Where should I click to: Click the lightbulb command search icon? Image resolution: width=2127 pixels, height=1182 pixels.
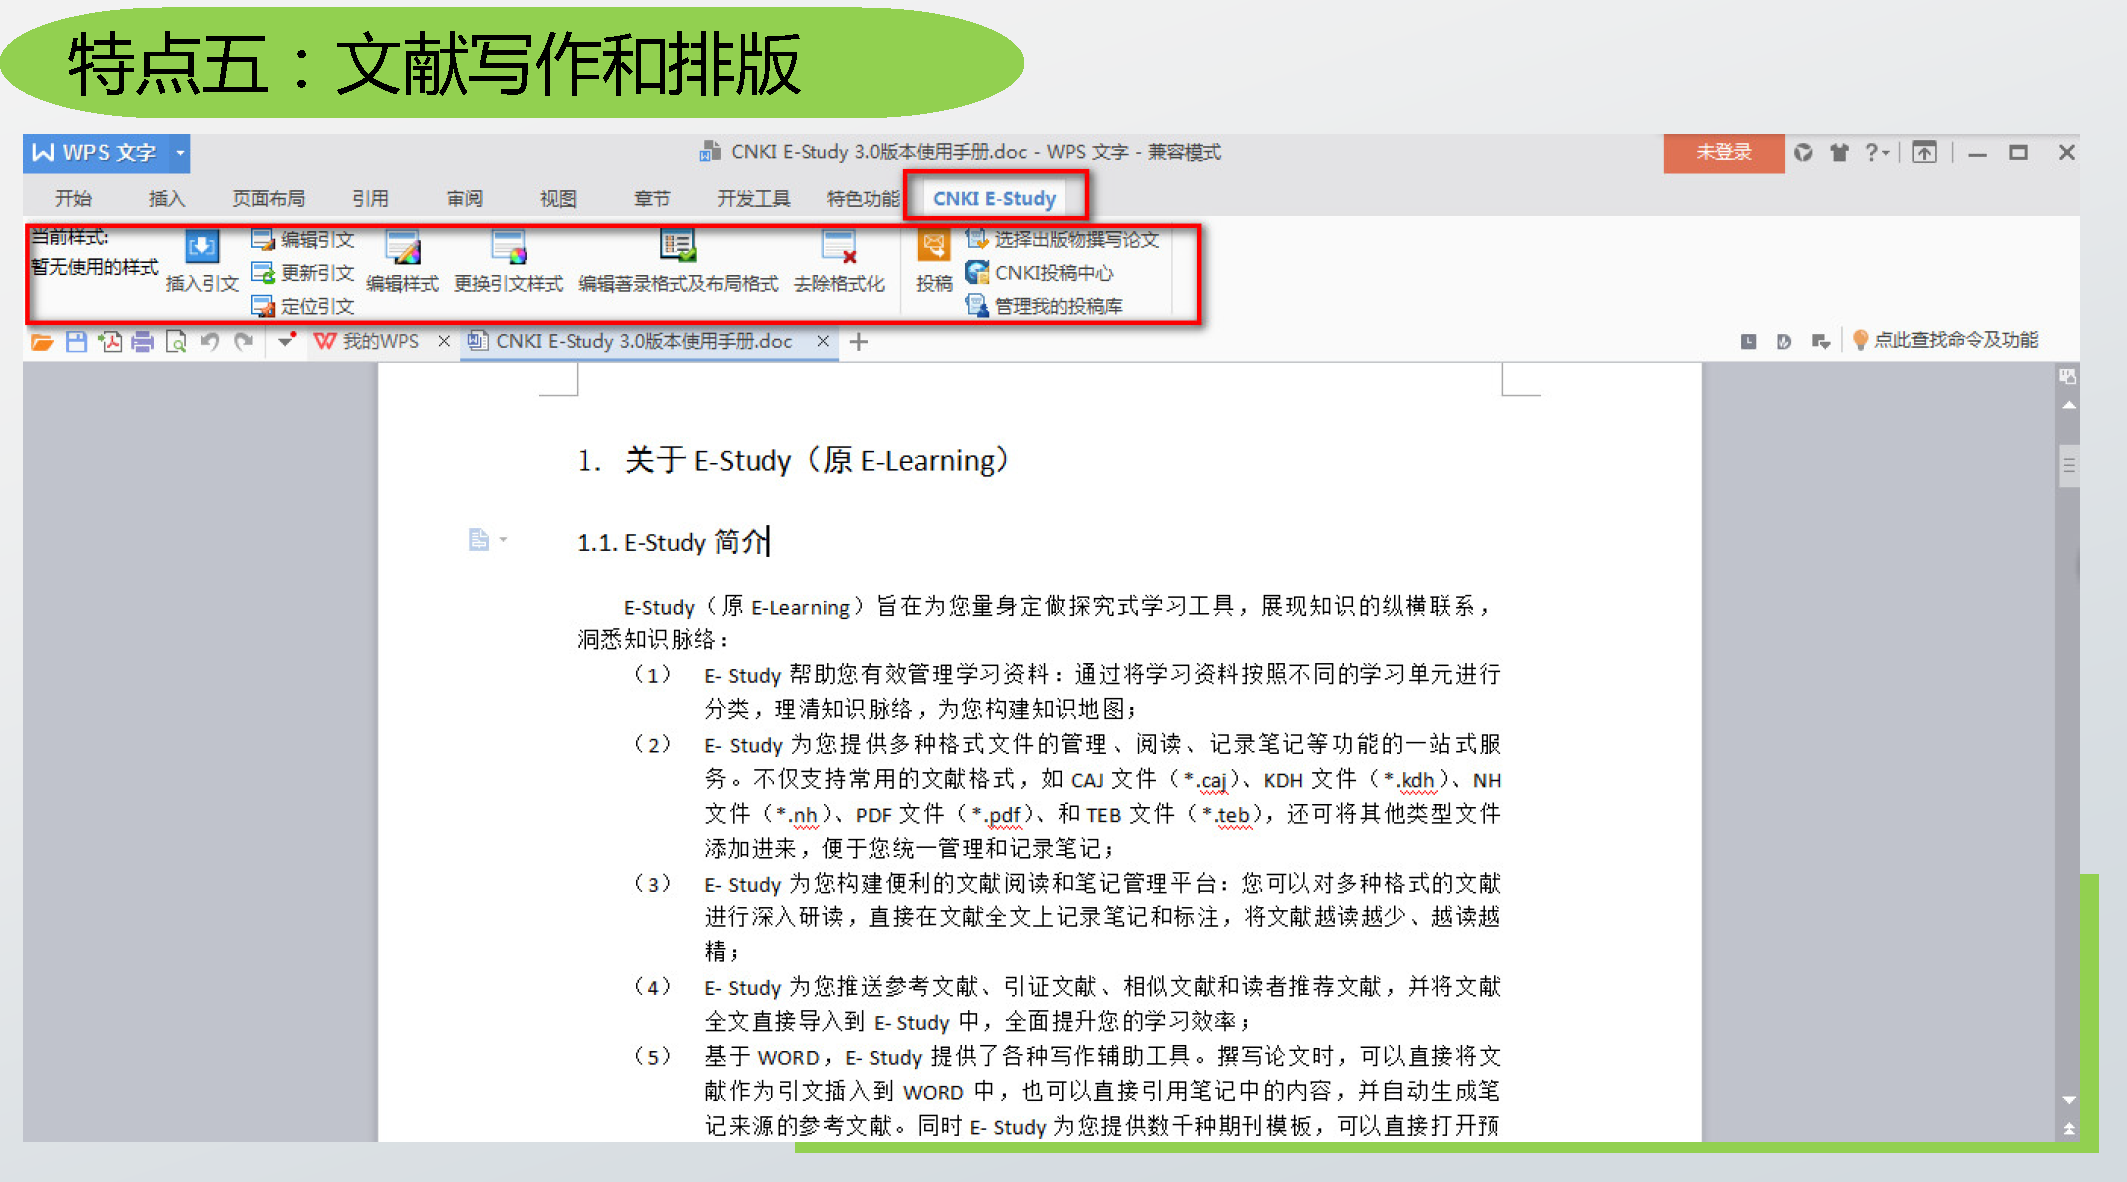click(1860, 341)
